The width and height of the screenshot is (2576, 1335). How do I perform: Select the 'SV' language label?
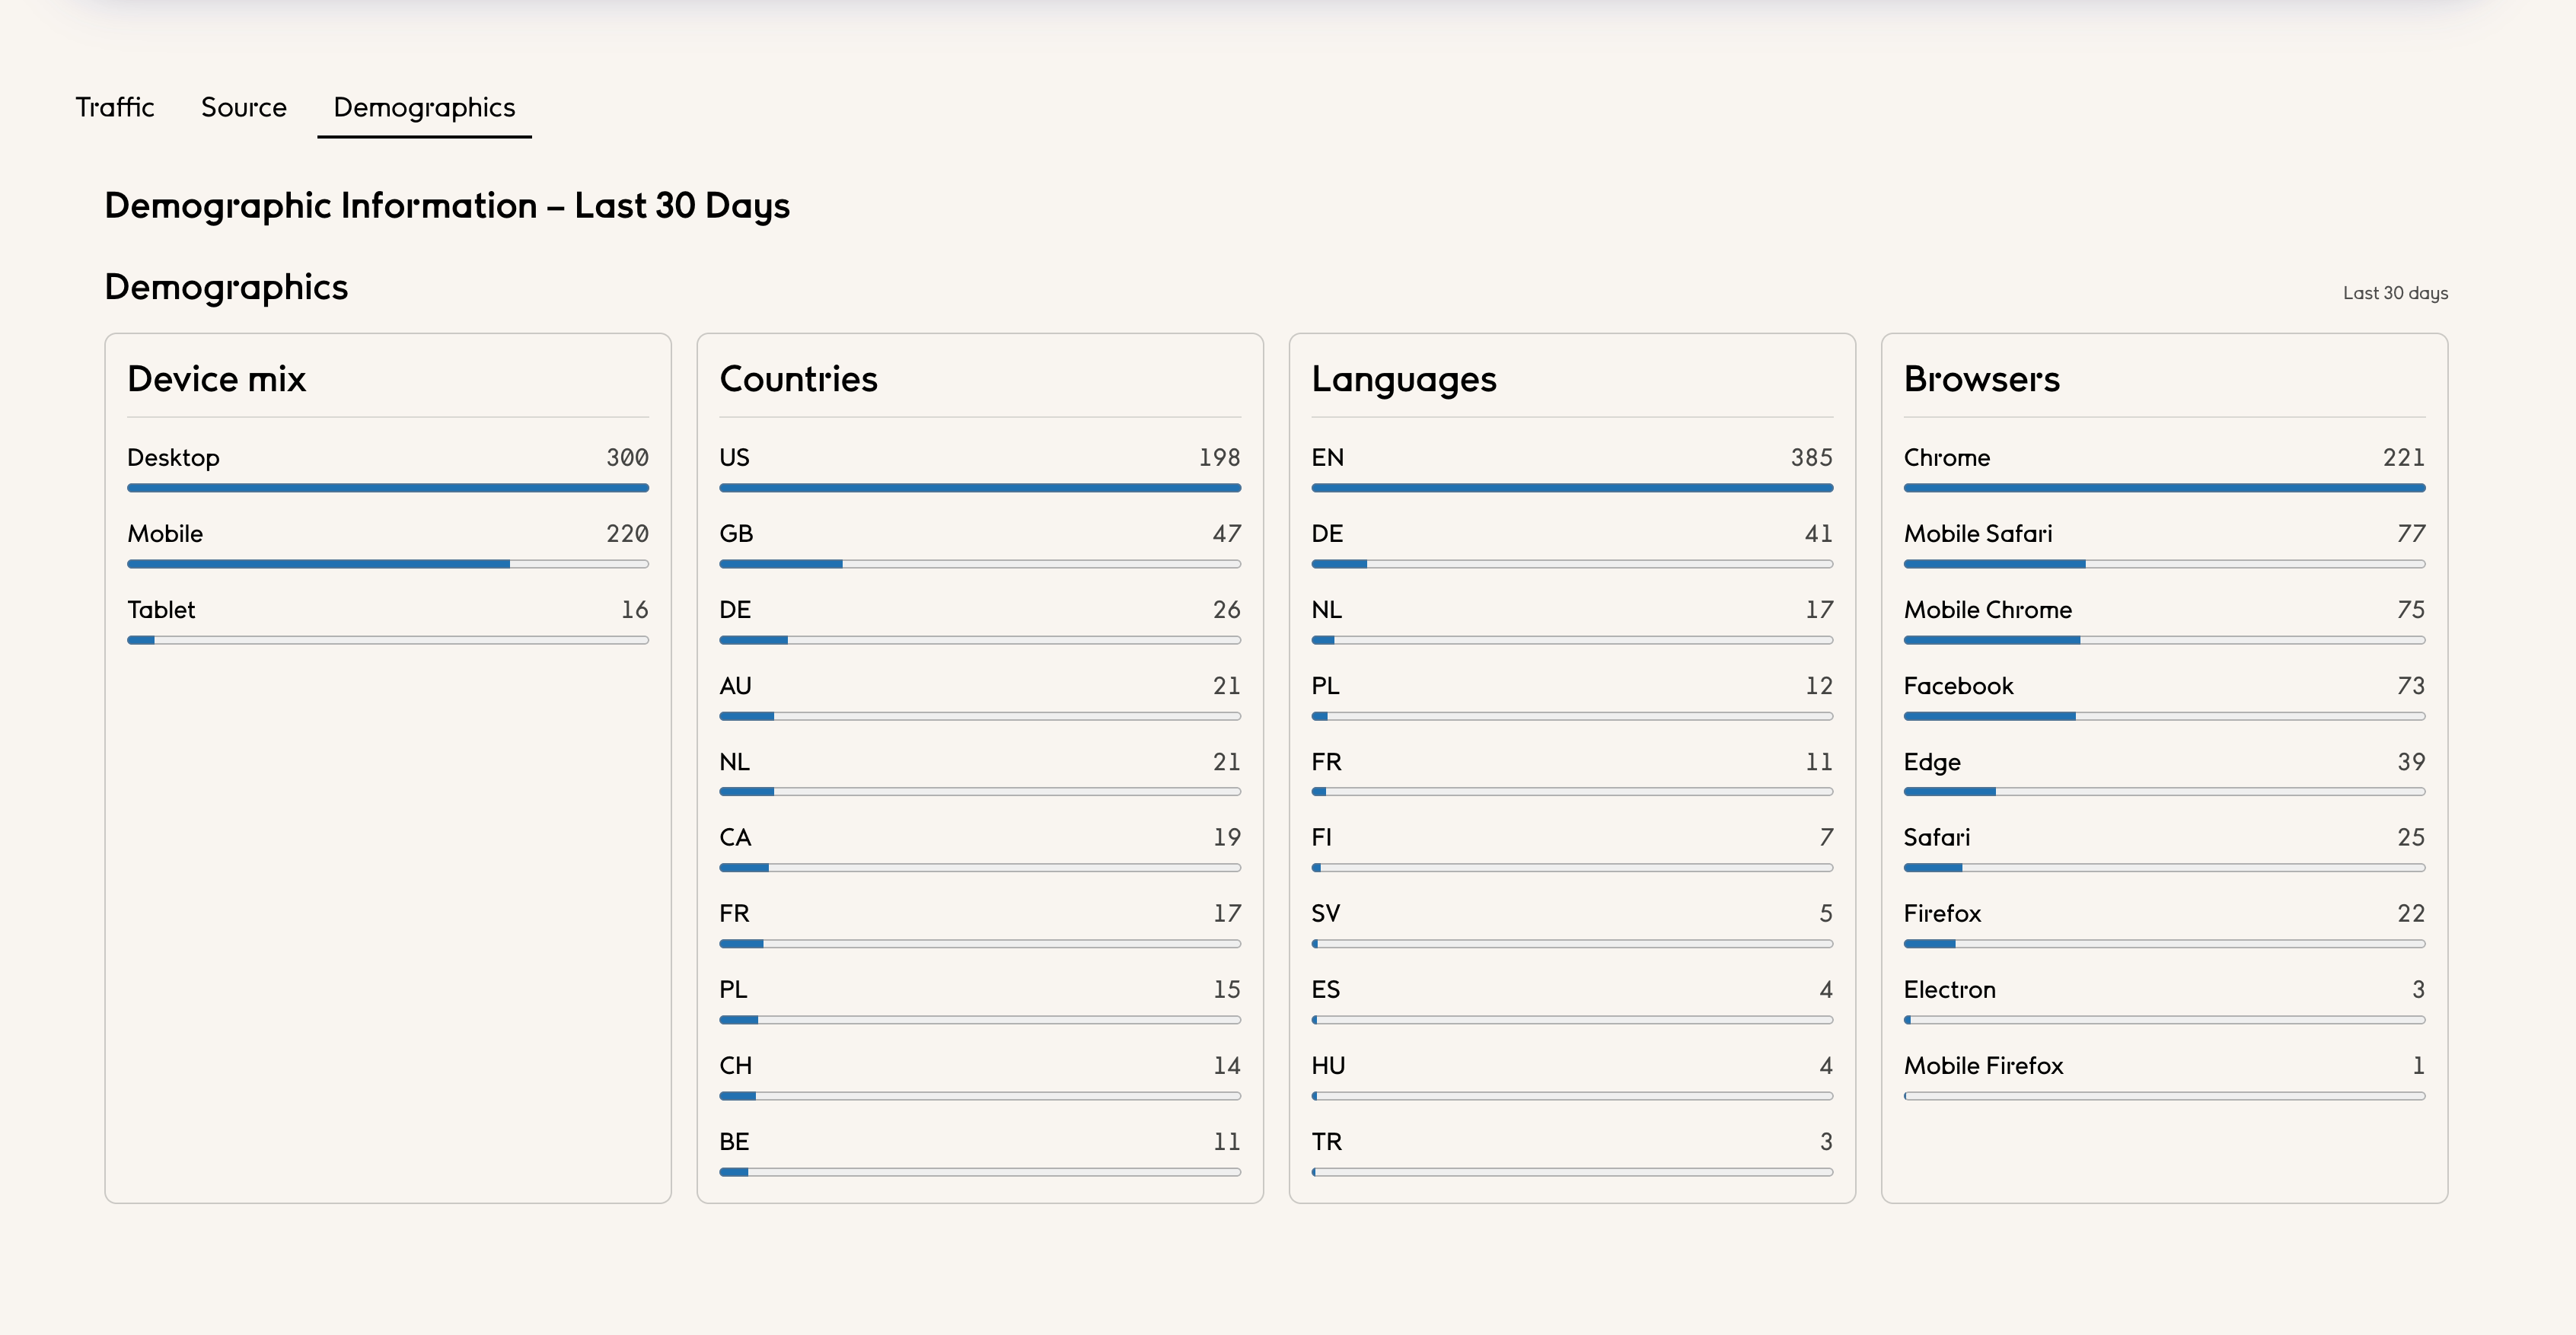pos(1326,913)
